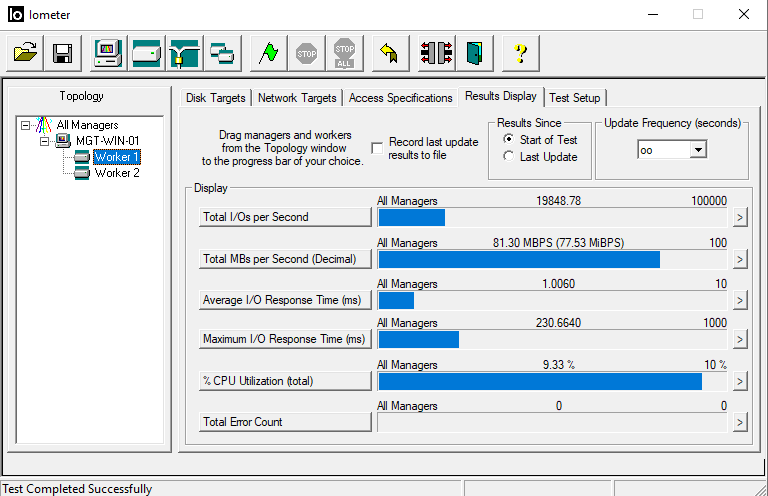Click the question mark About icon

click(x=520, y=53)
